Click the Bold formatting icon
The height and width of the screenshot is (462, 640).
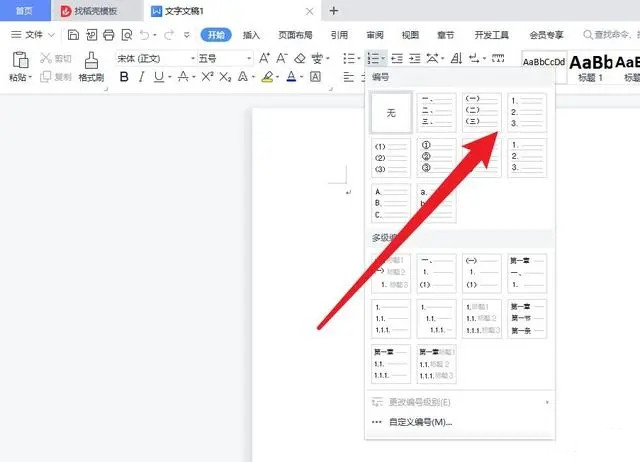[x=125, y=77]
